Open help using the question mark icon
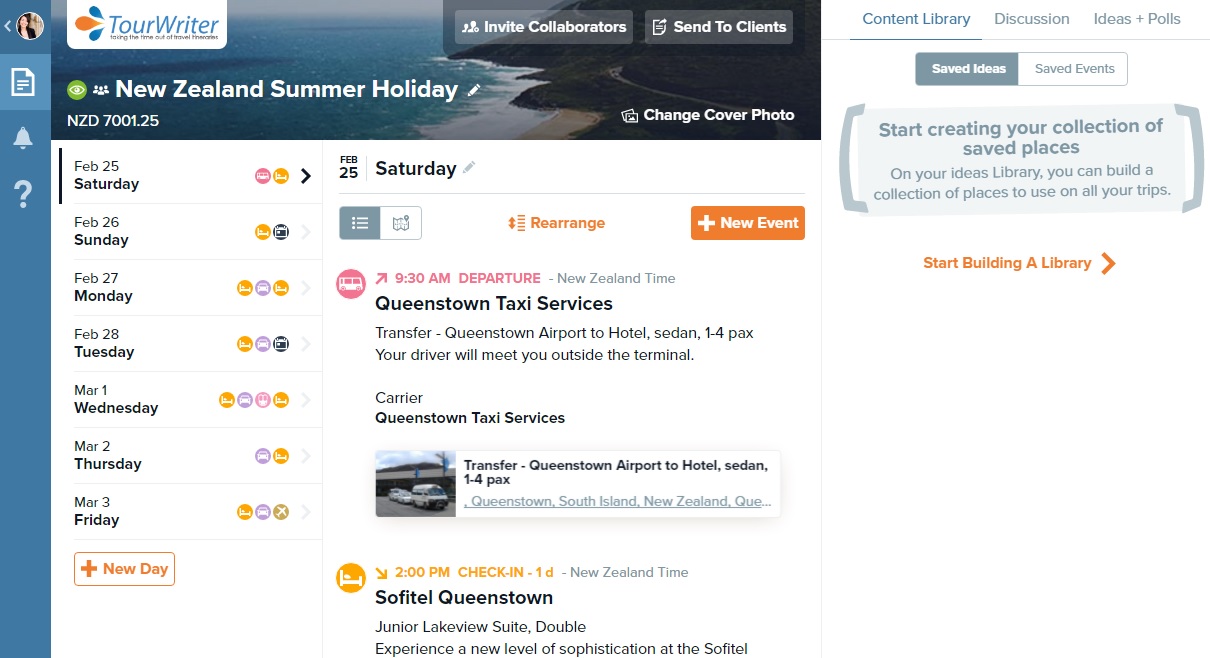1210x658 pixels. coord(25,194)
